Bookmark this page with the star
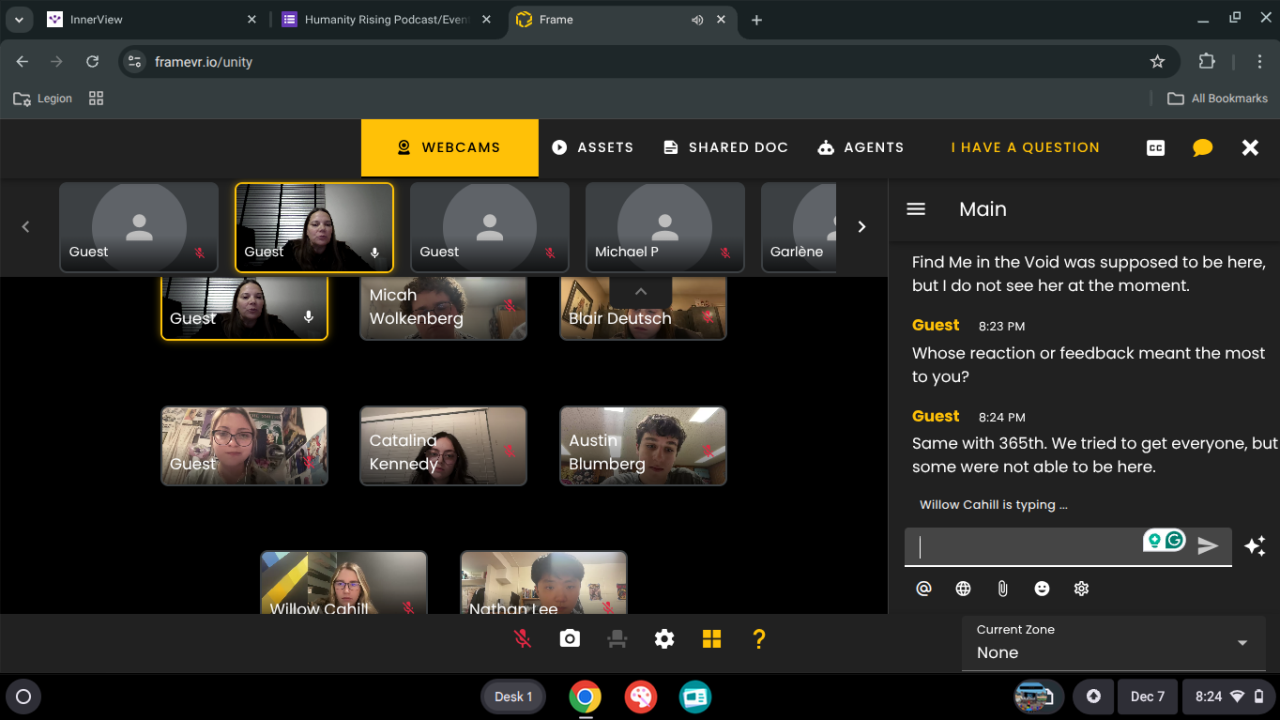Screen dimensions: 1280x720 pos(1157,62)
